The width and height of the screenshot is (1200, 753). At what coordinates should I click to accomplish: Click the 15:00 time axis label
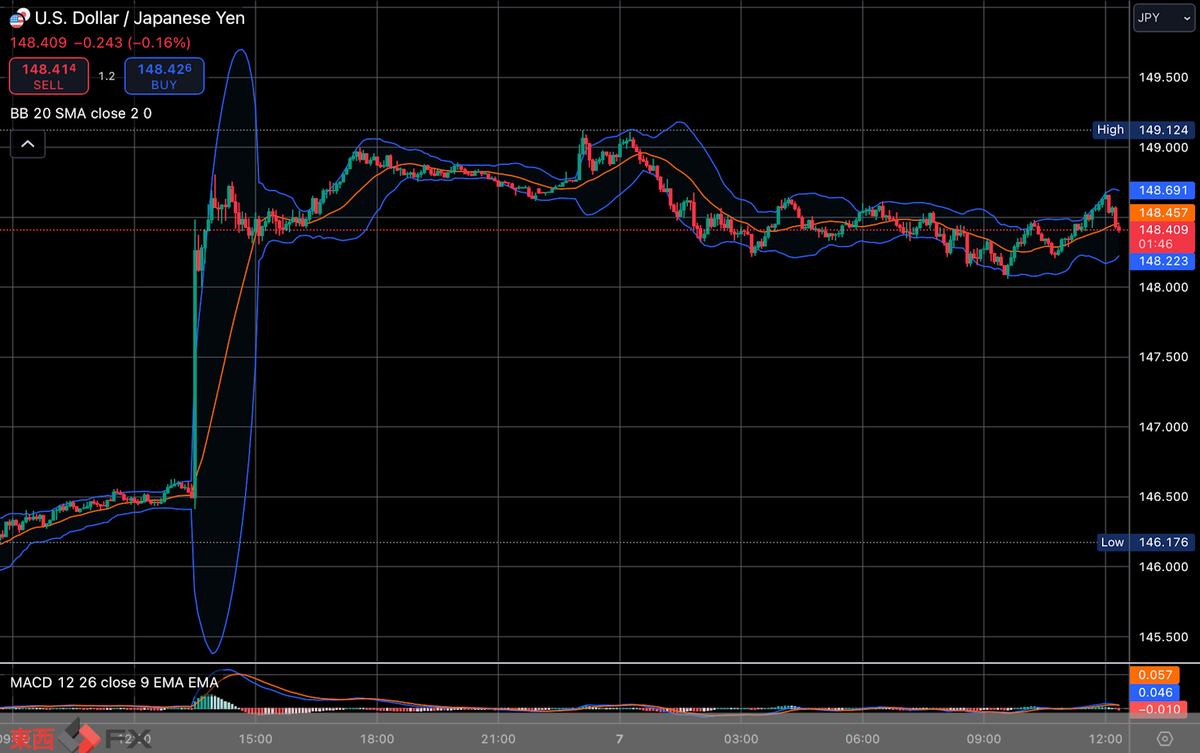[x=256, y=739]
